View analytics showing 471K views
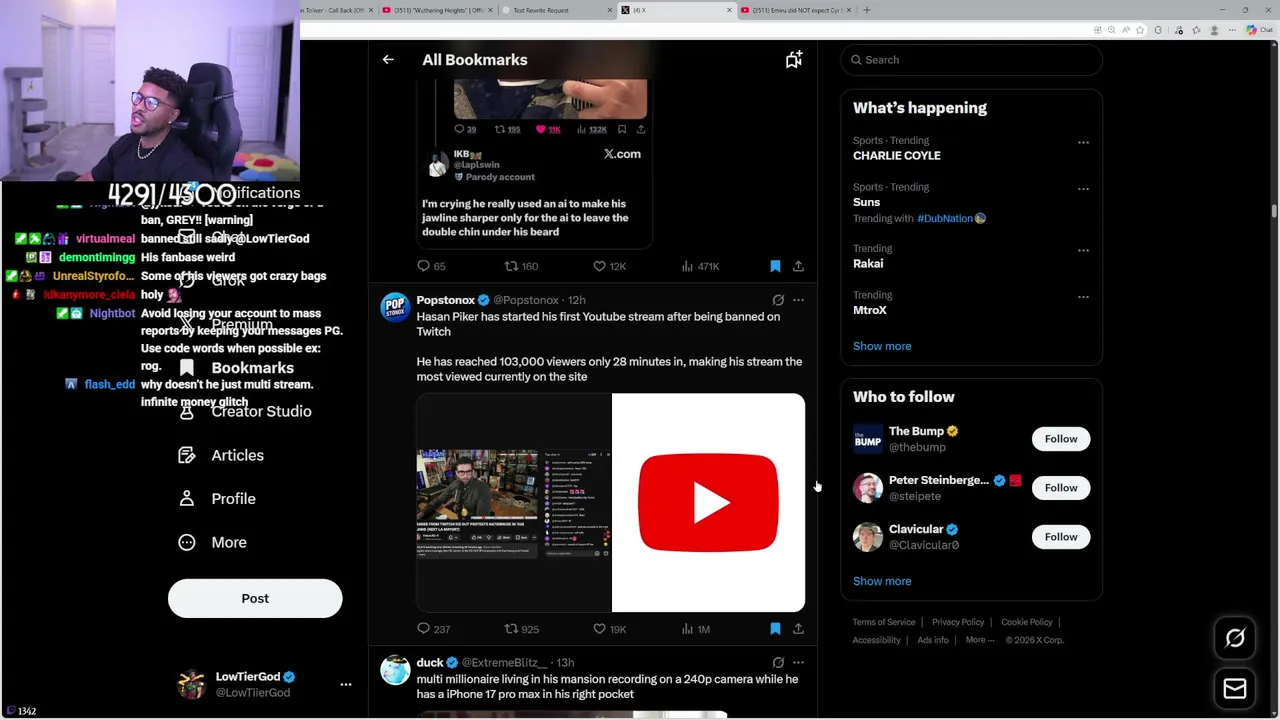Viewport: 1280px width, 720px height. coord(700,266)
